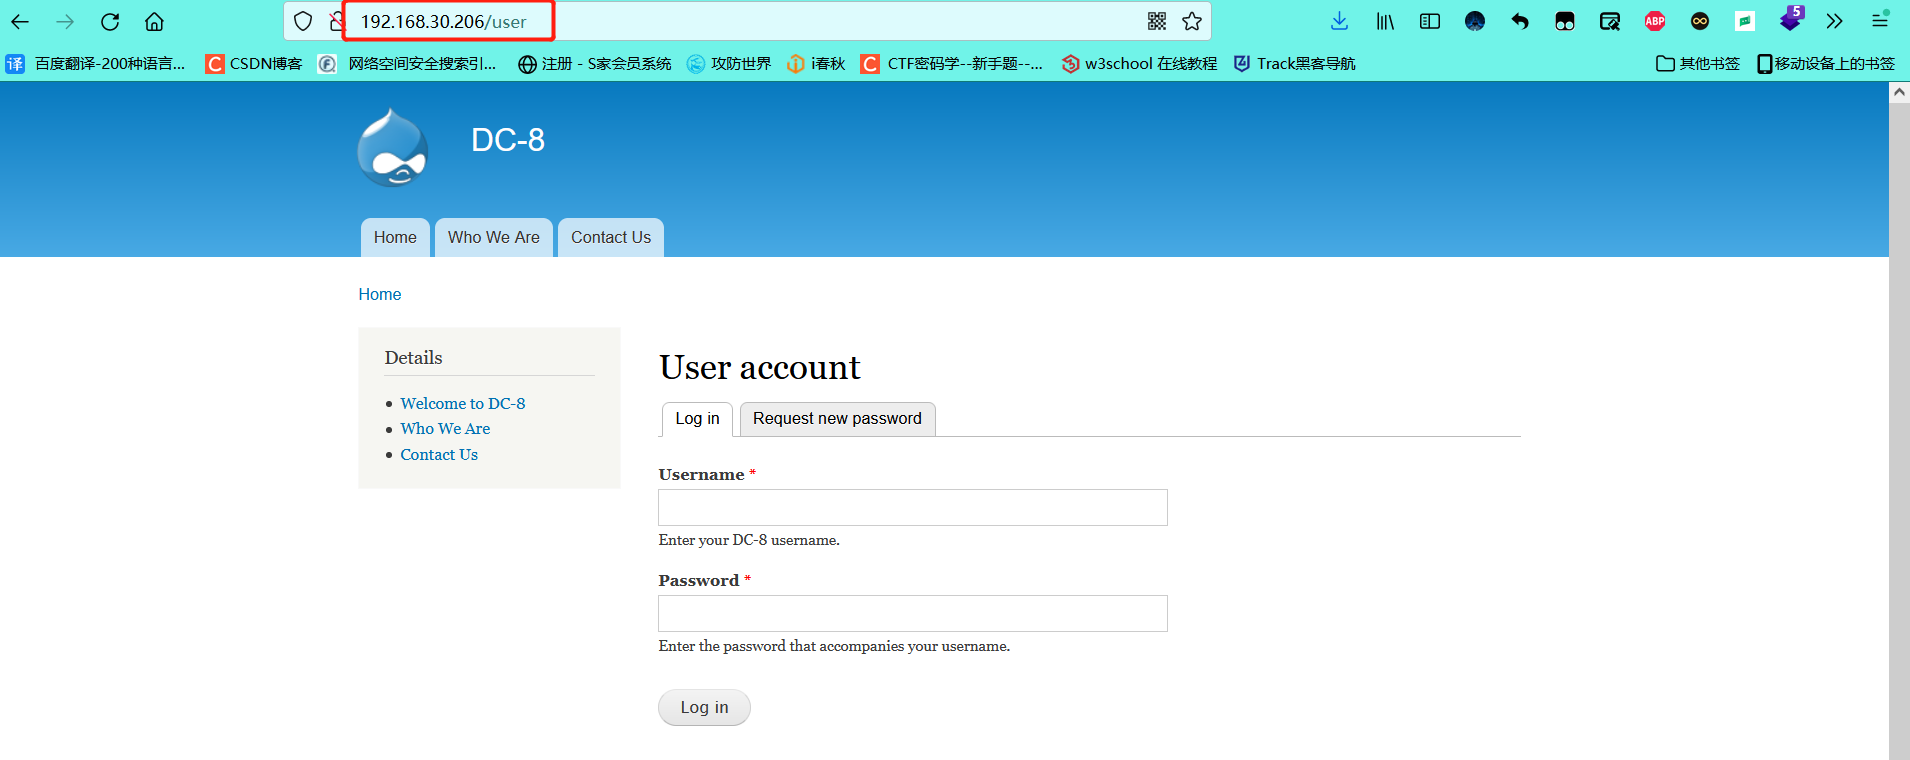Open Welcome to DC-8 sidebar link
This screenshot has height=760, width=1910.
[x=463, y=403]
